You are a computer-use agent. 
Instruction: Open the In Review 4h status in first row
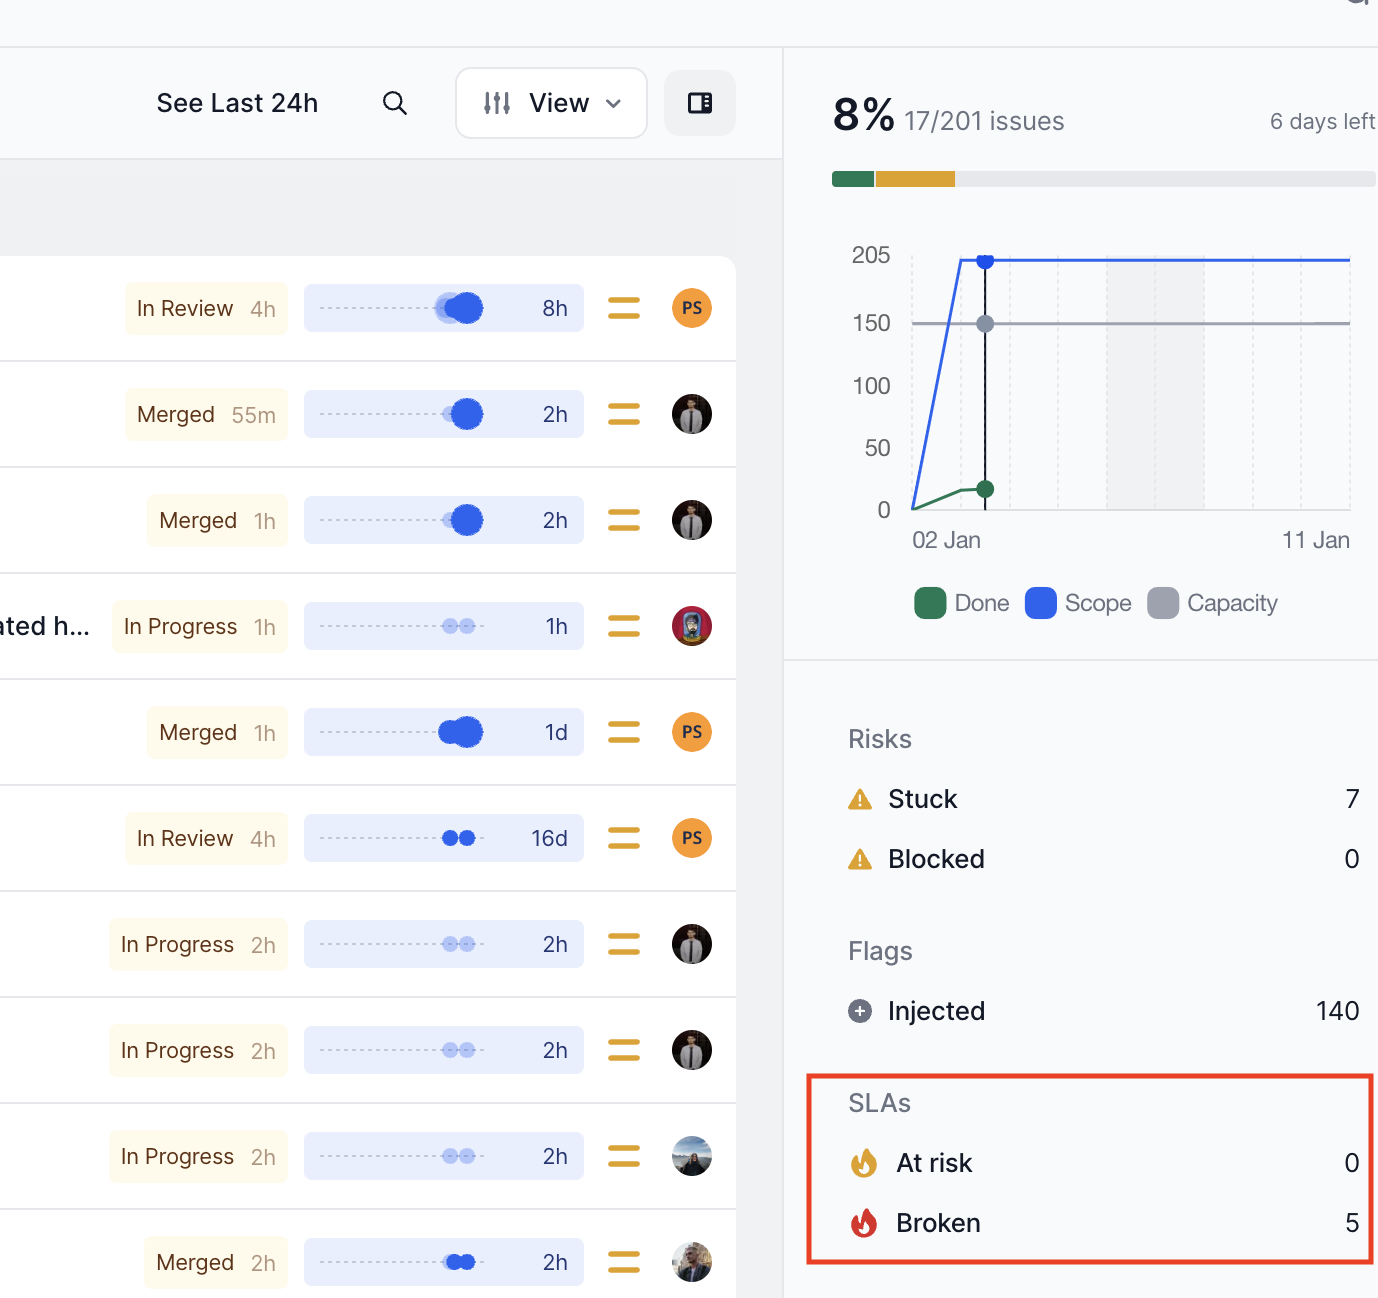pos(206,308)
